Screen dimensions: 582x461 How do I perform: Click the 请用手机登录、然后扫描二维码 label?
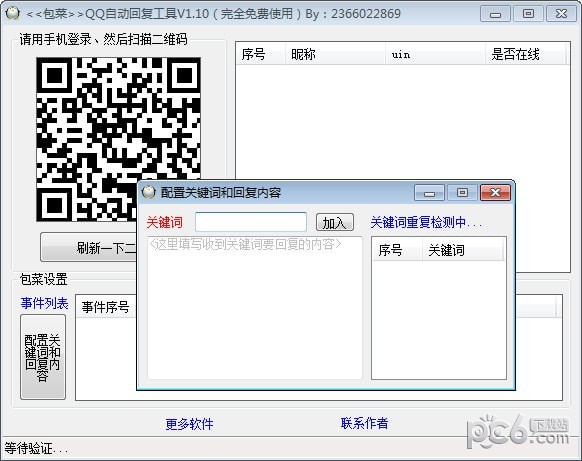[103, 39]
